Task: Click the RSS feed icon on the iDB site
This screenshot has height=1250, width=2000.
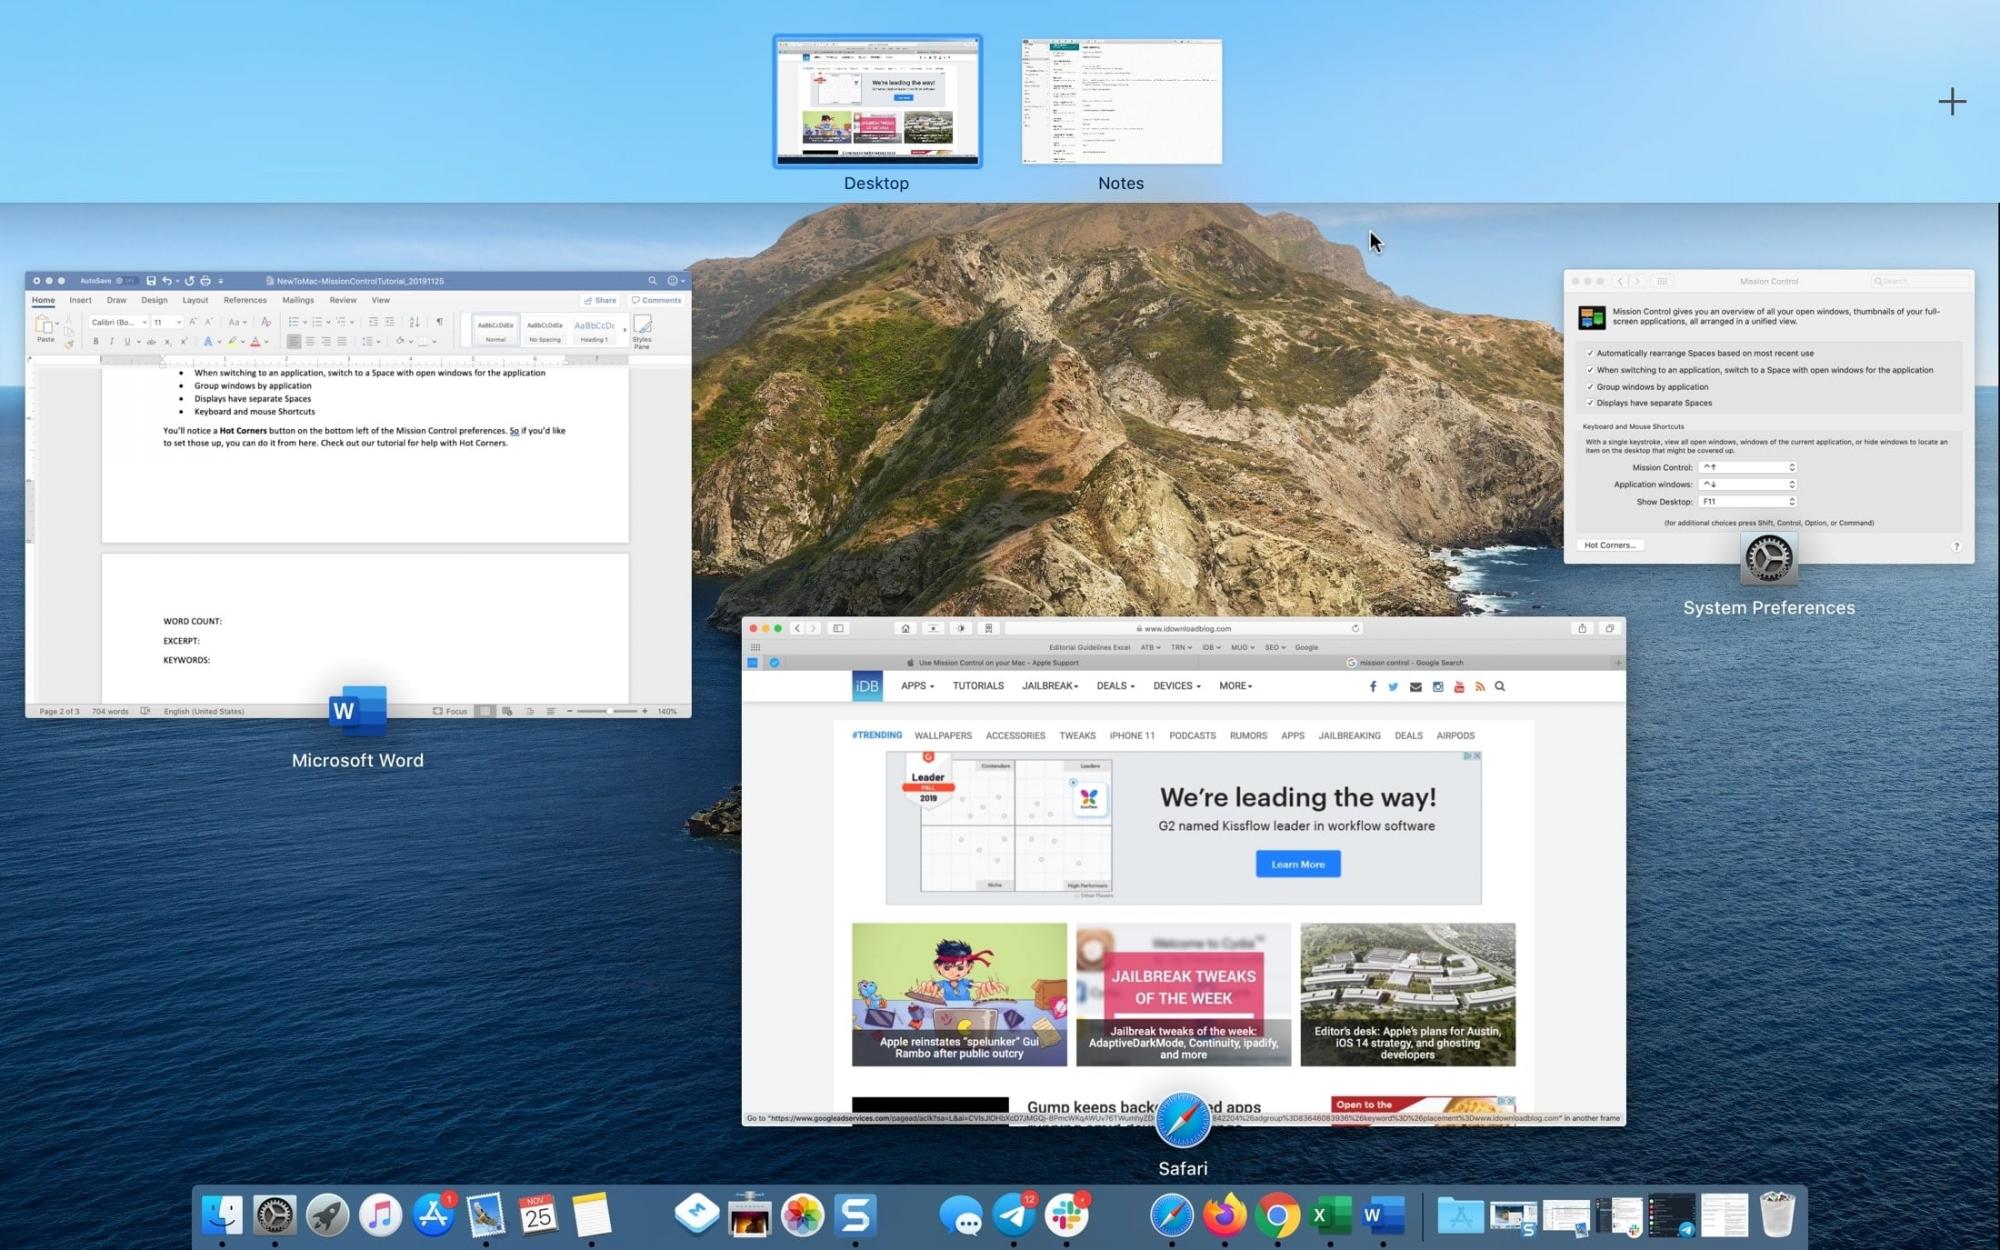Action: pyautogui.click(x=1479, y=686)
